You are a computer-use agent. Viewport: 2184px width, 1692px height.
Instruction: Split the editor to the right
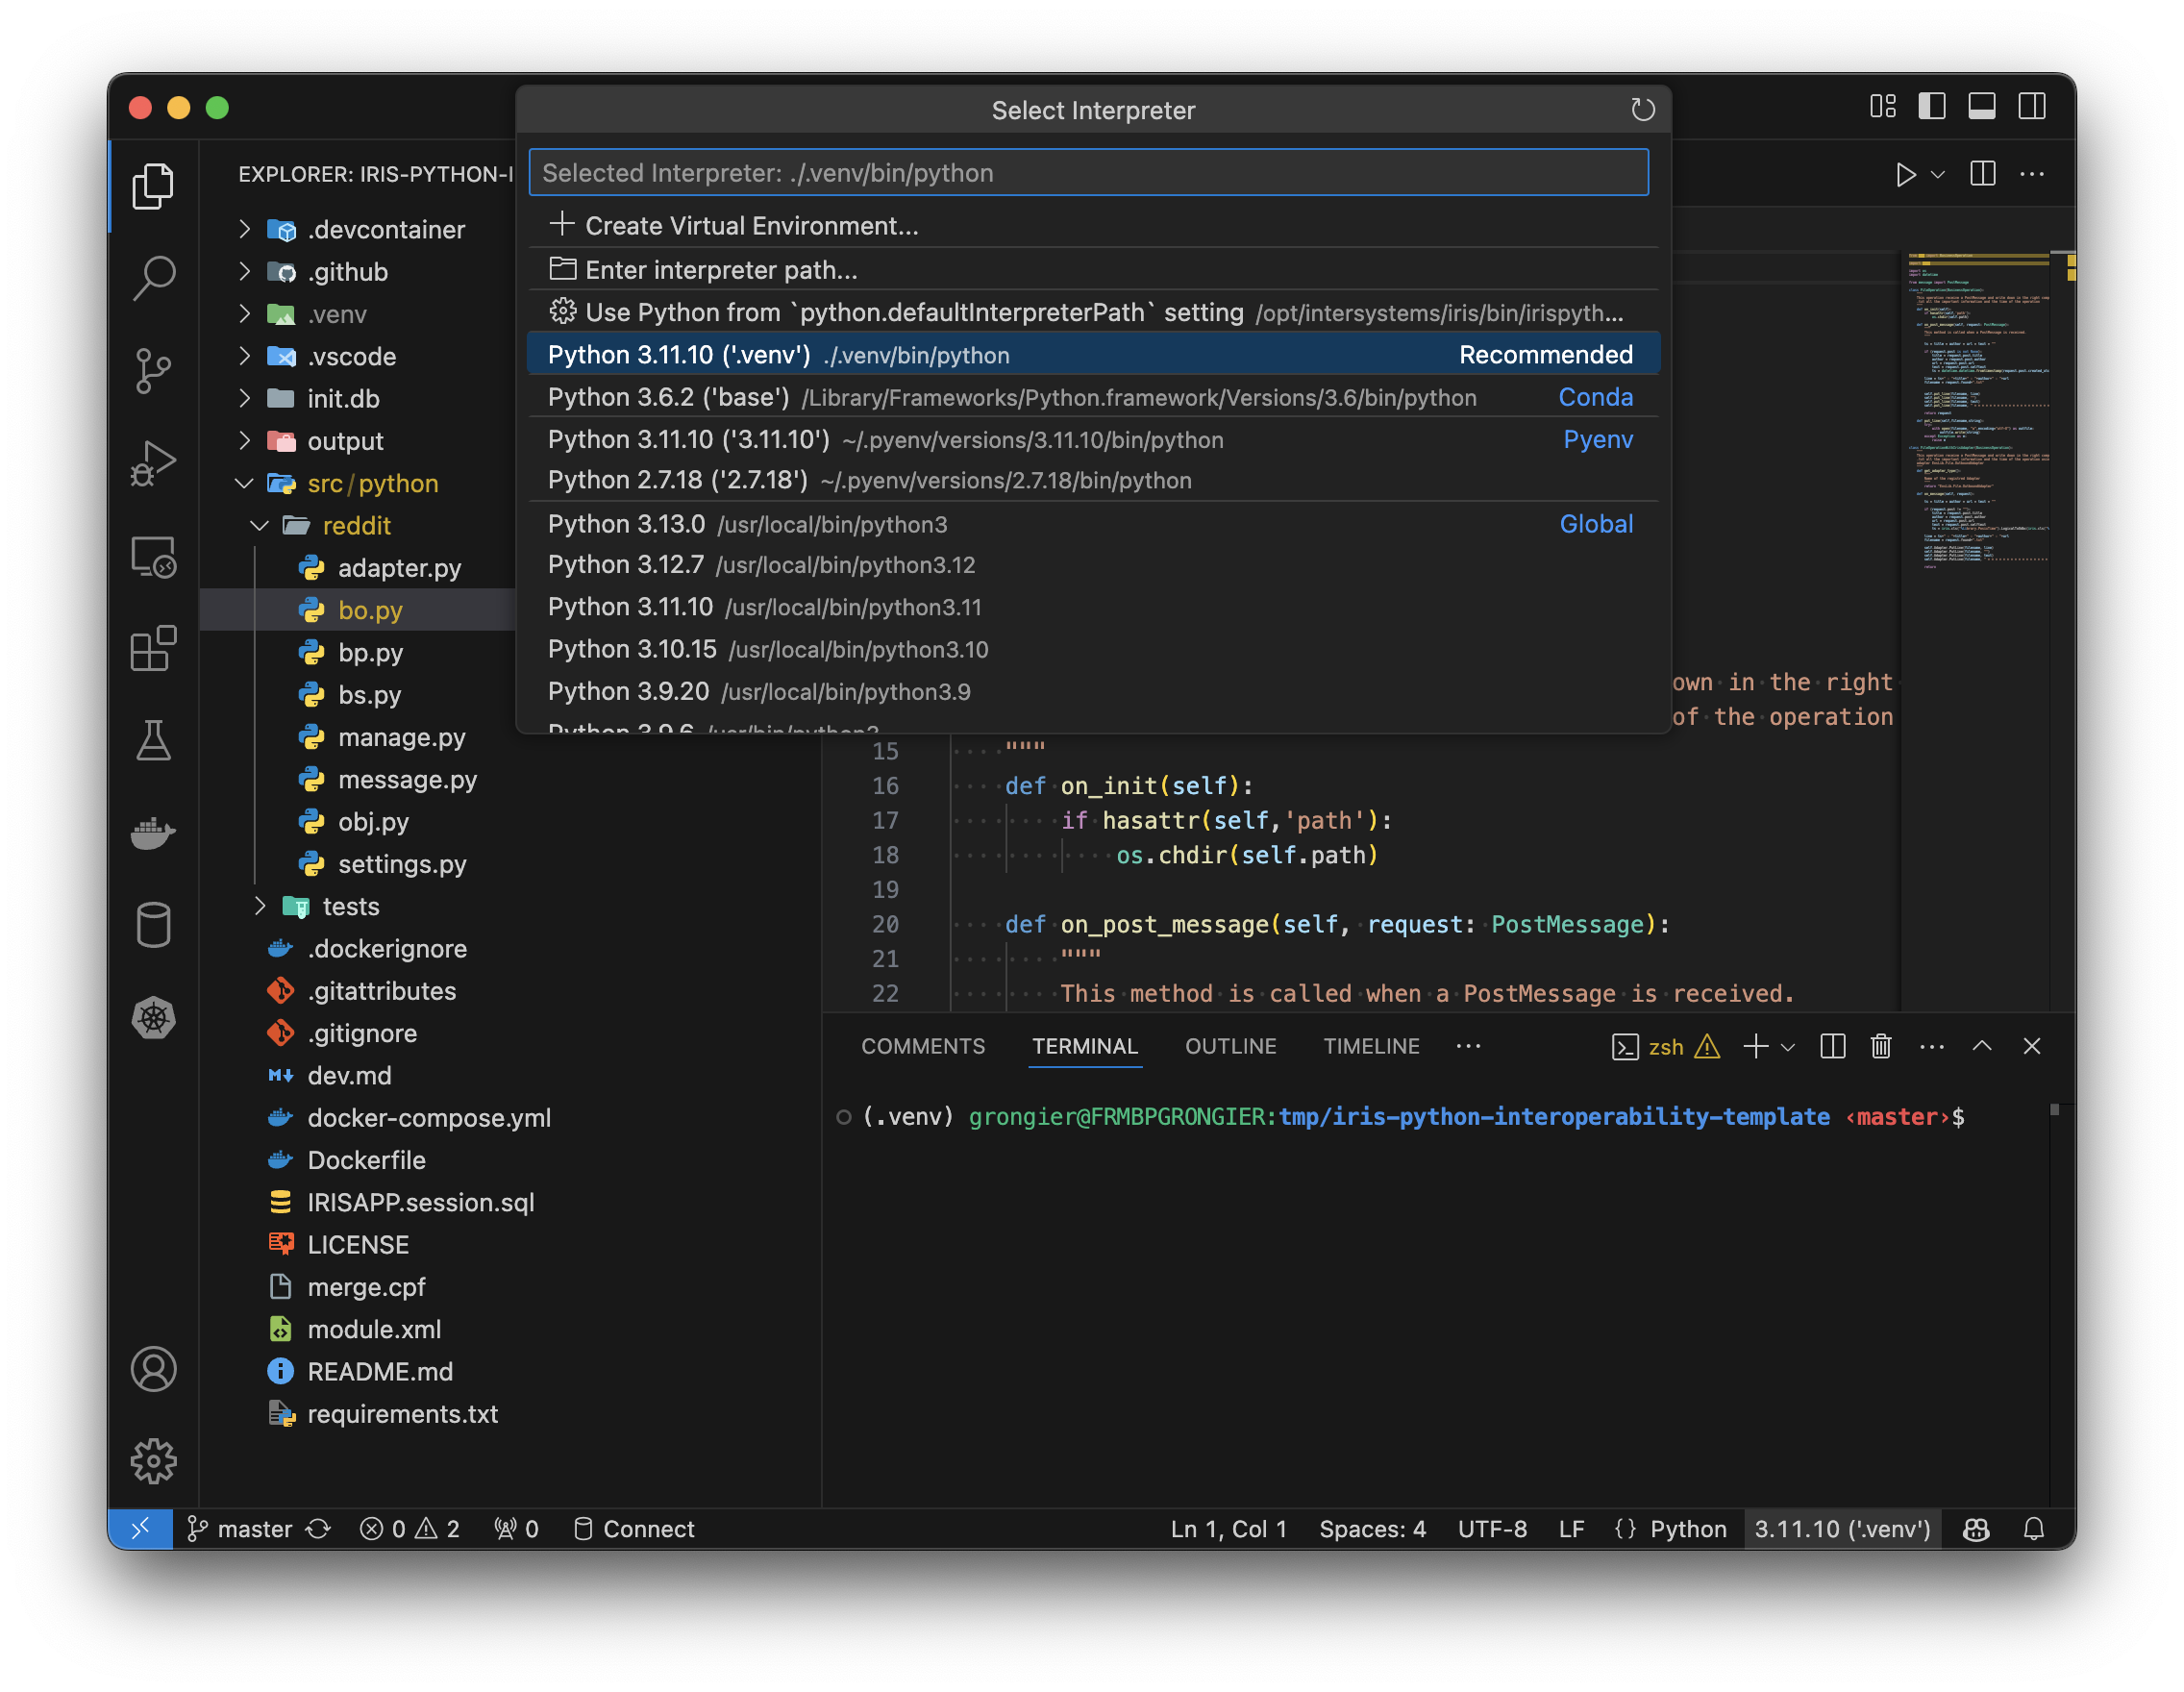pyautogui.click(x=1982, y=174)
